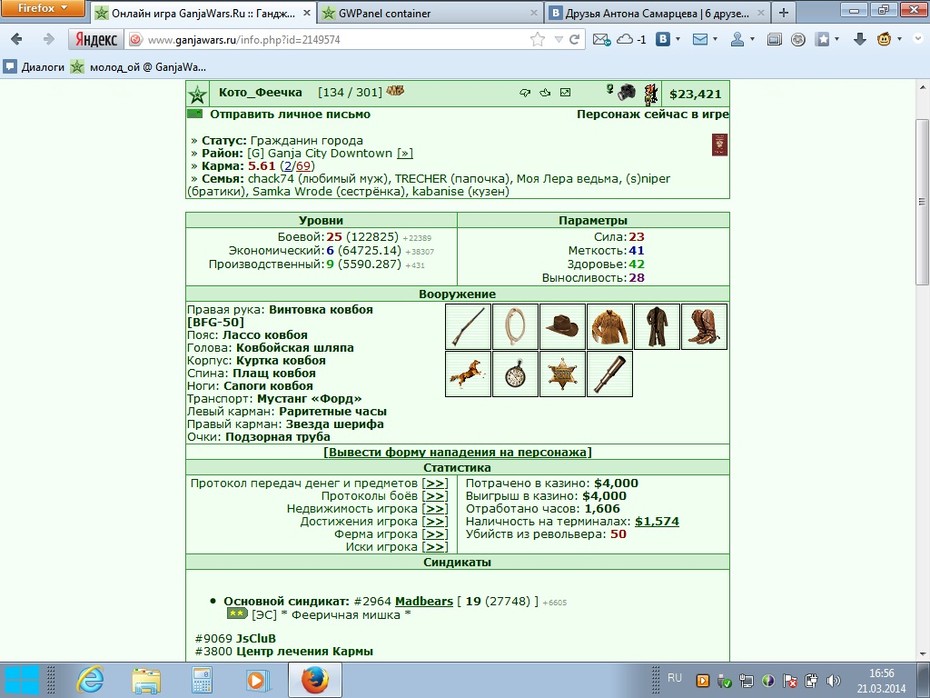Open a new tab with plus button
Image resolution: width=930 pixels, height=698 pixels.
(784, 12)
